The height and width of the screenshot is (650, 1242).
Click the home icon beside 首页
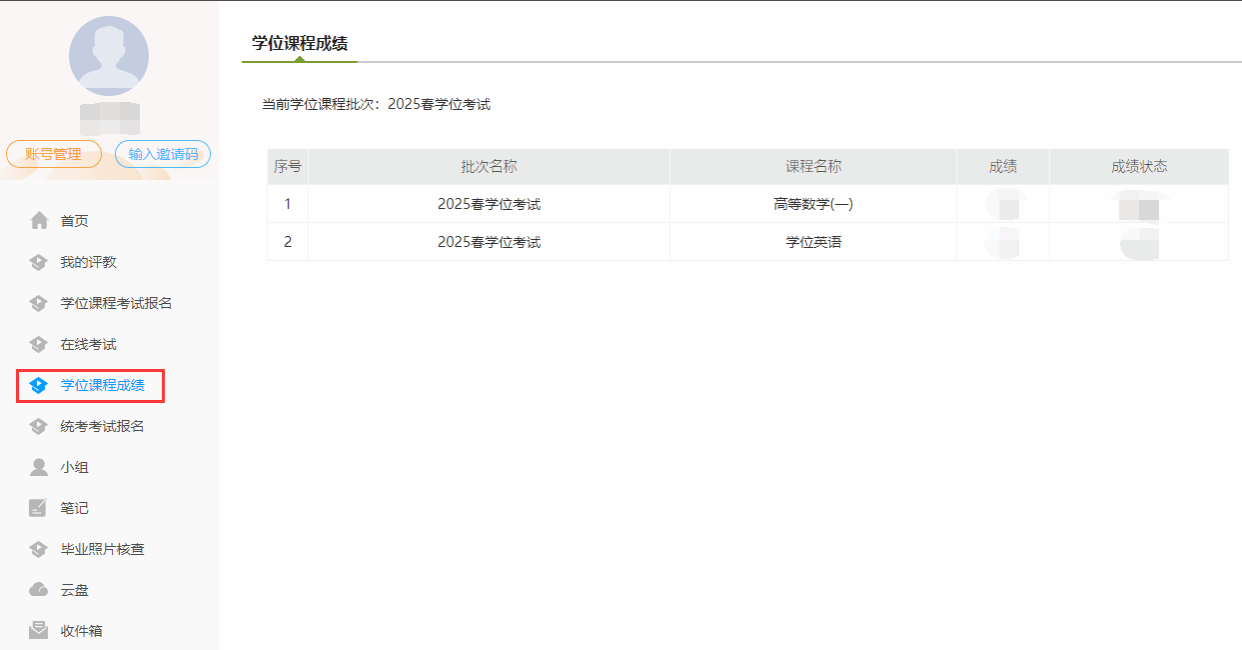pos(39,221)
